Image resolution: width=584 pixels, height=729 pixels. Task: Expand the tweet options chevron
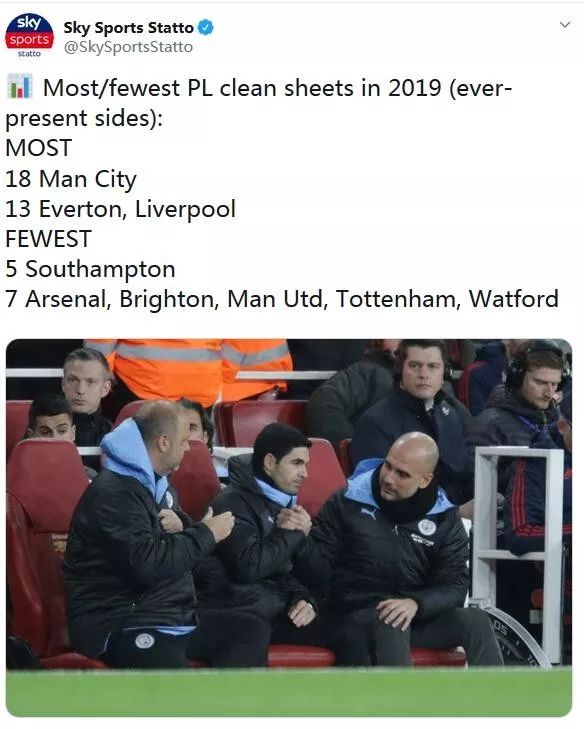coord(564,25)
